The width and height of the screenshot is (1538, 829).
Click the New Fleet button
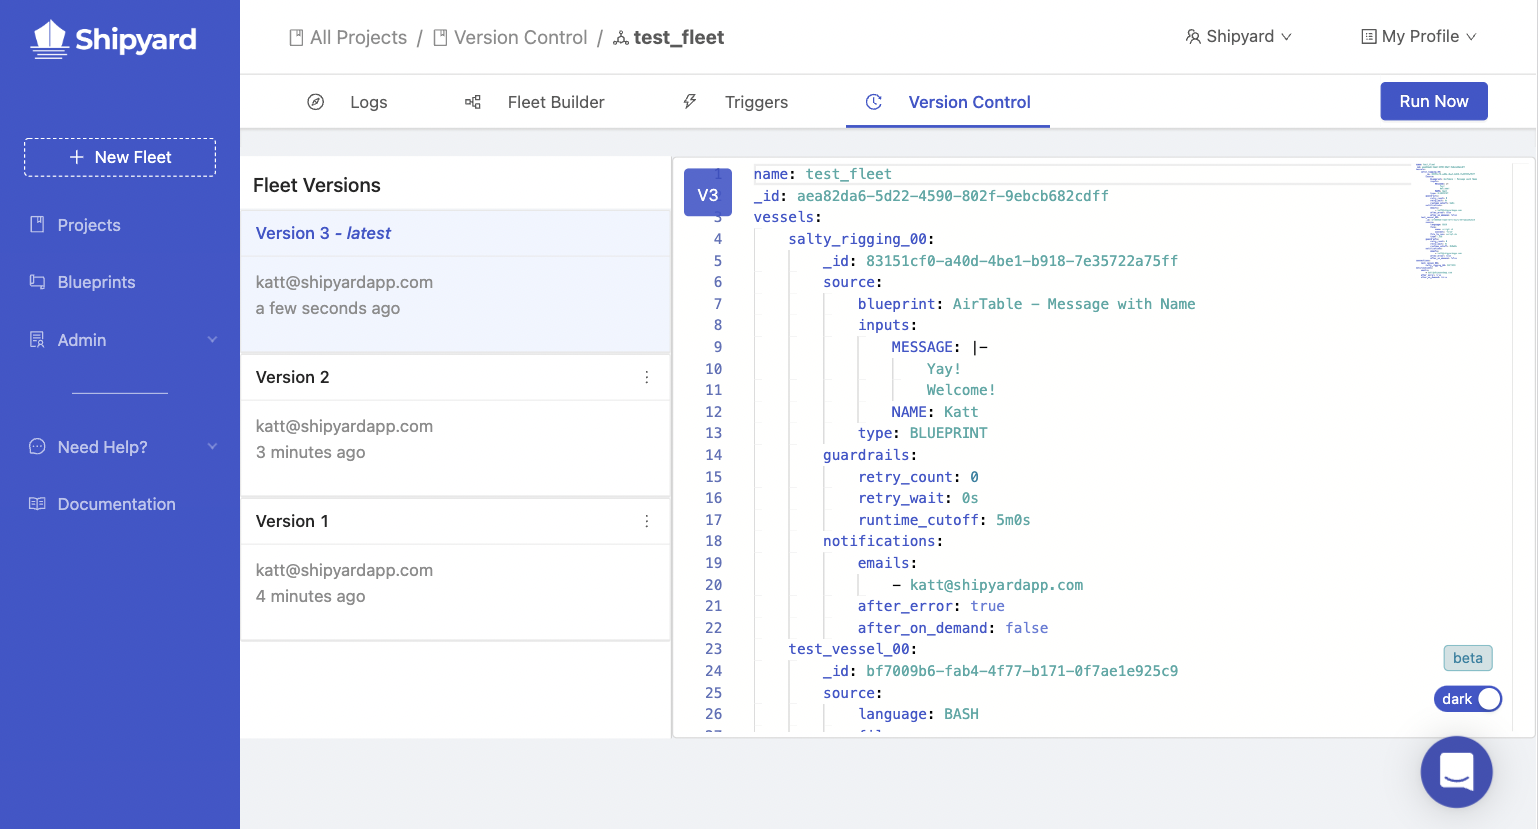[120, 157]
